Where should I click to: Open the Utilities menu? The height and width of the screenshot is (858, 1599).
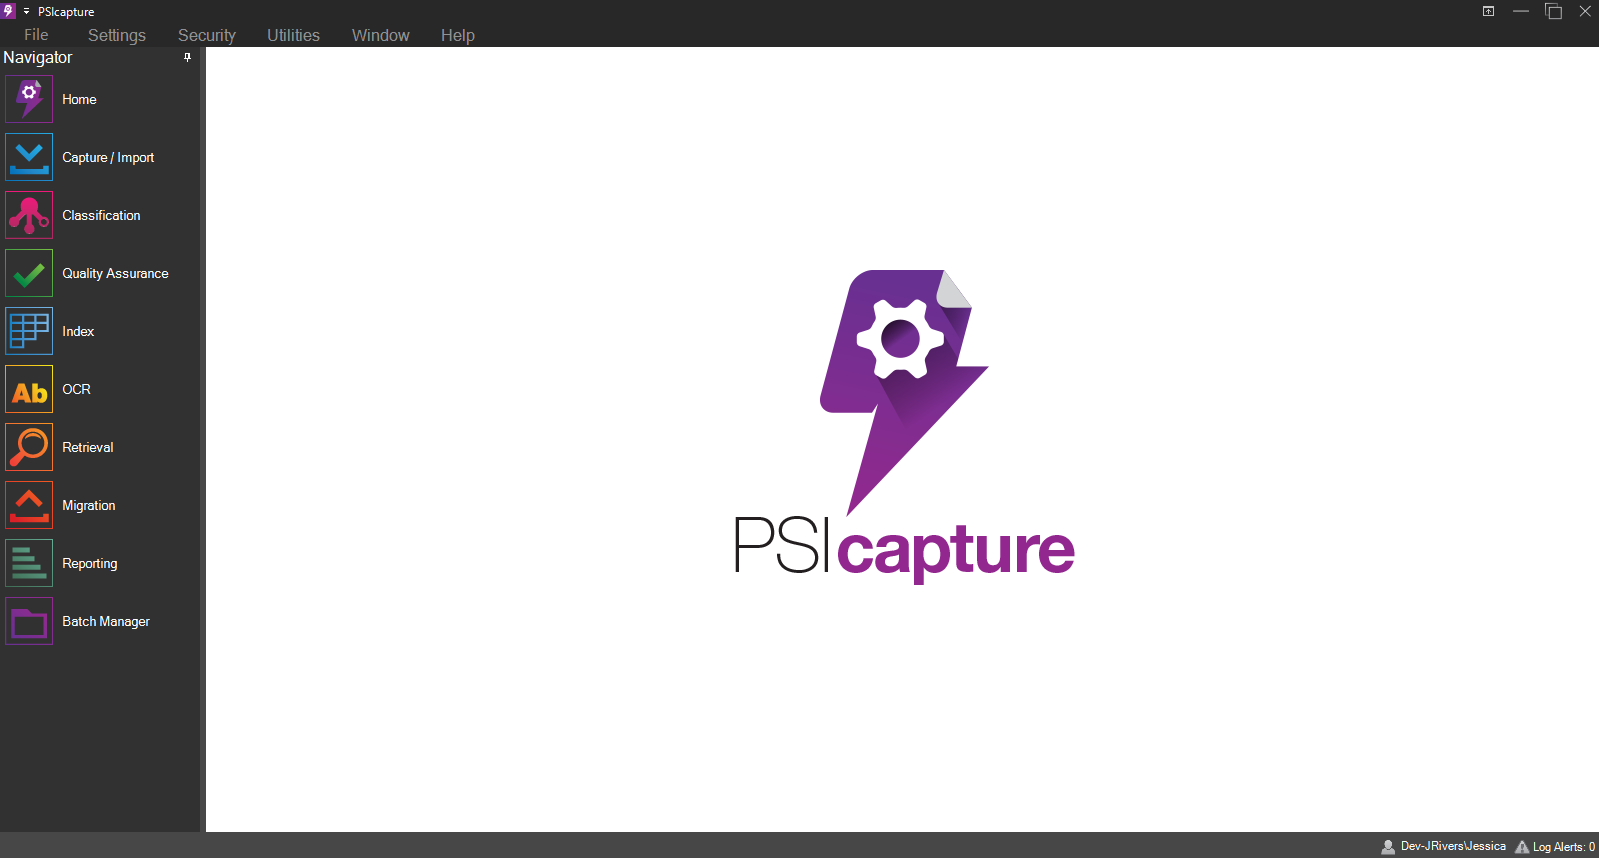coord(293,35)
